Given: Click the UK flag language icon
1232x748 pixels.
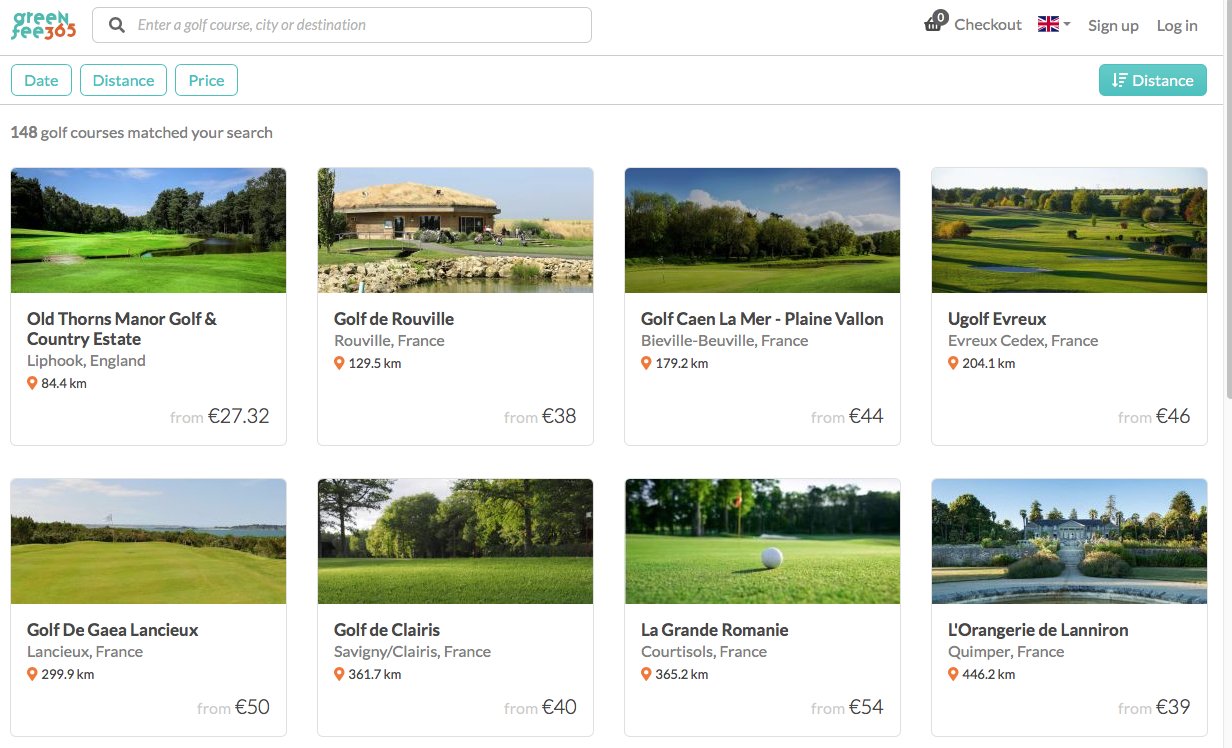Looking at the screenshot, I should 1048,24.
